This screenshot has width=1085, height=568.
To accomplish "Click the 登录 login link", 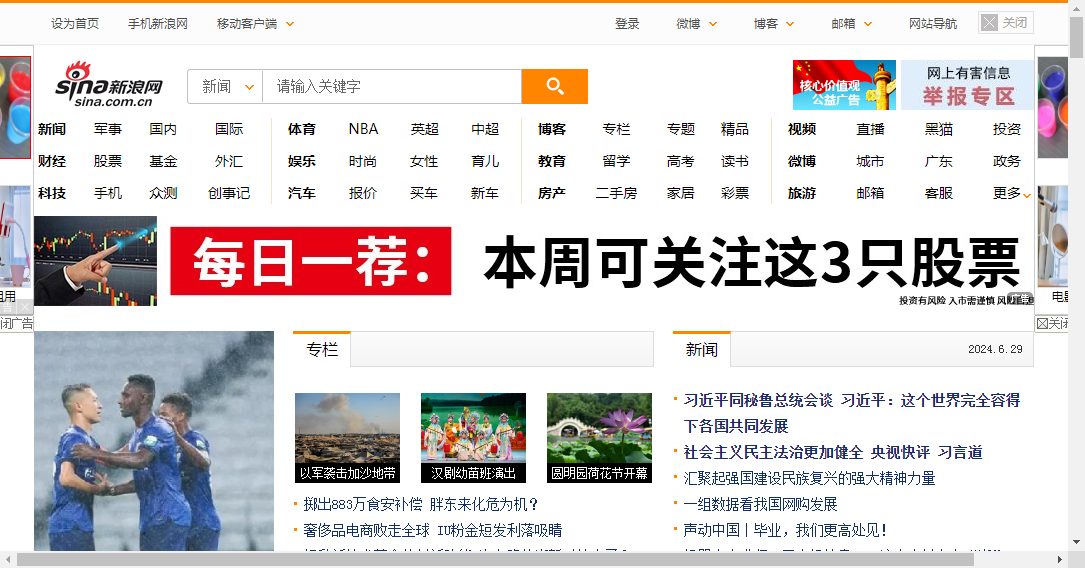I will pyautogui.click(x=627, y=23).
